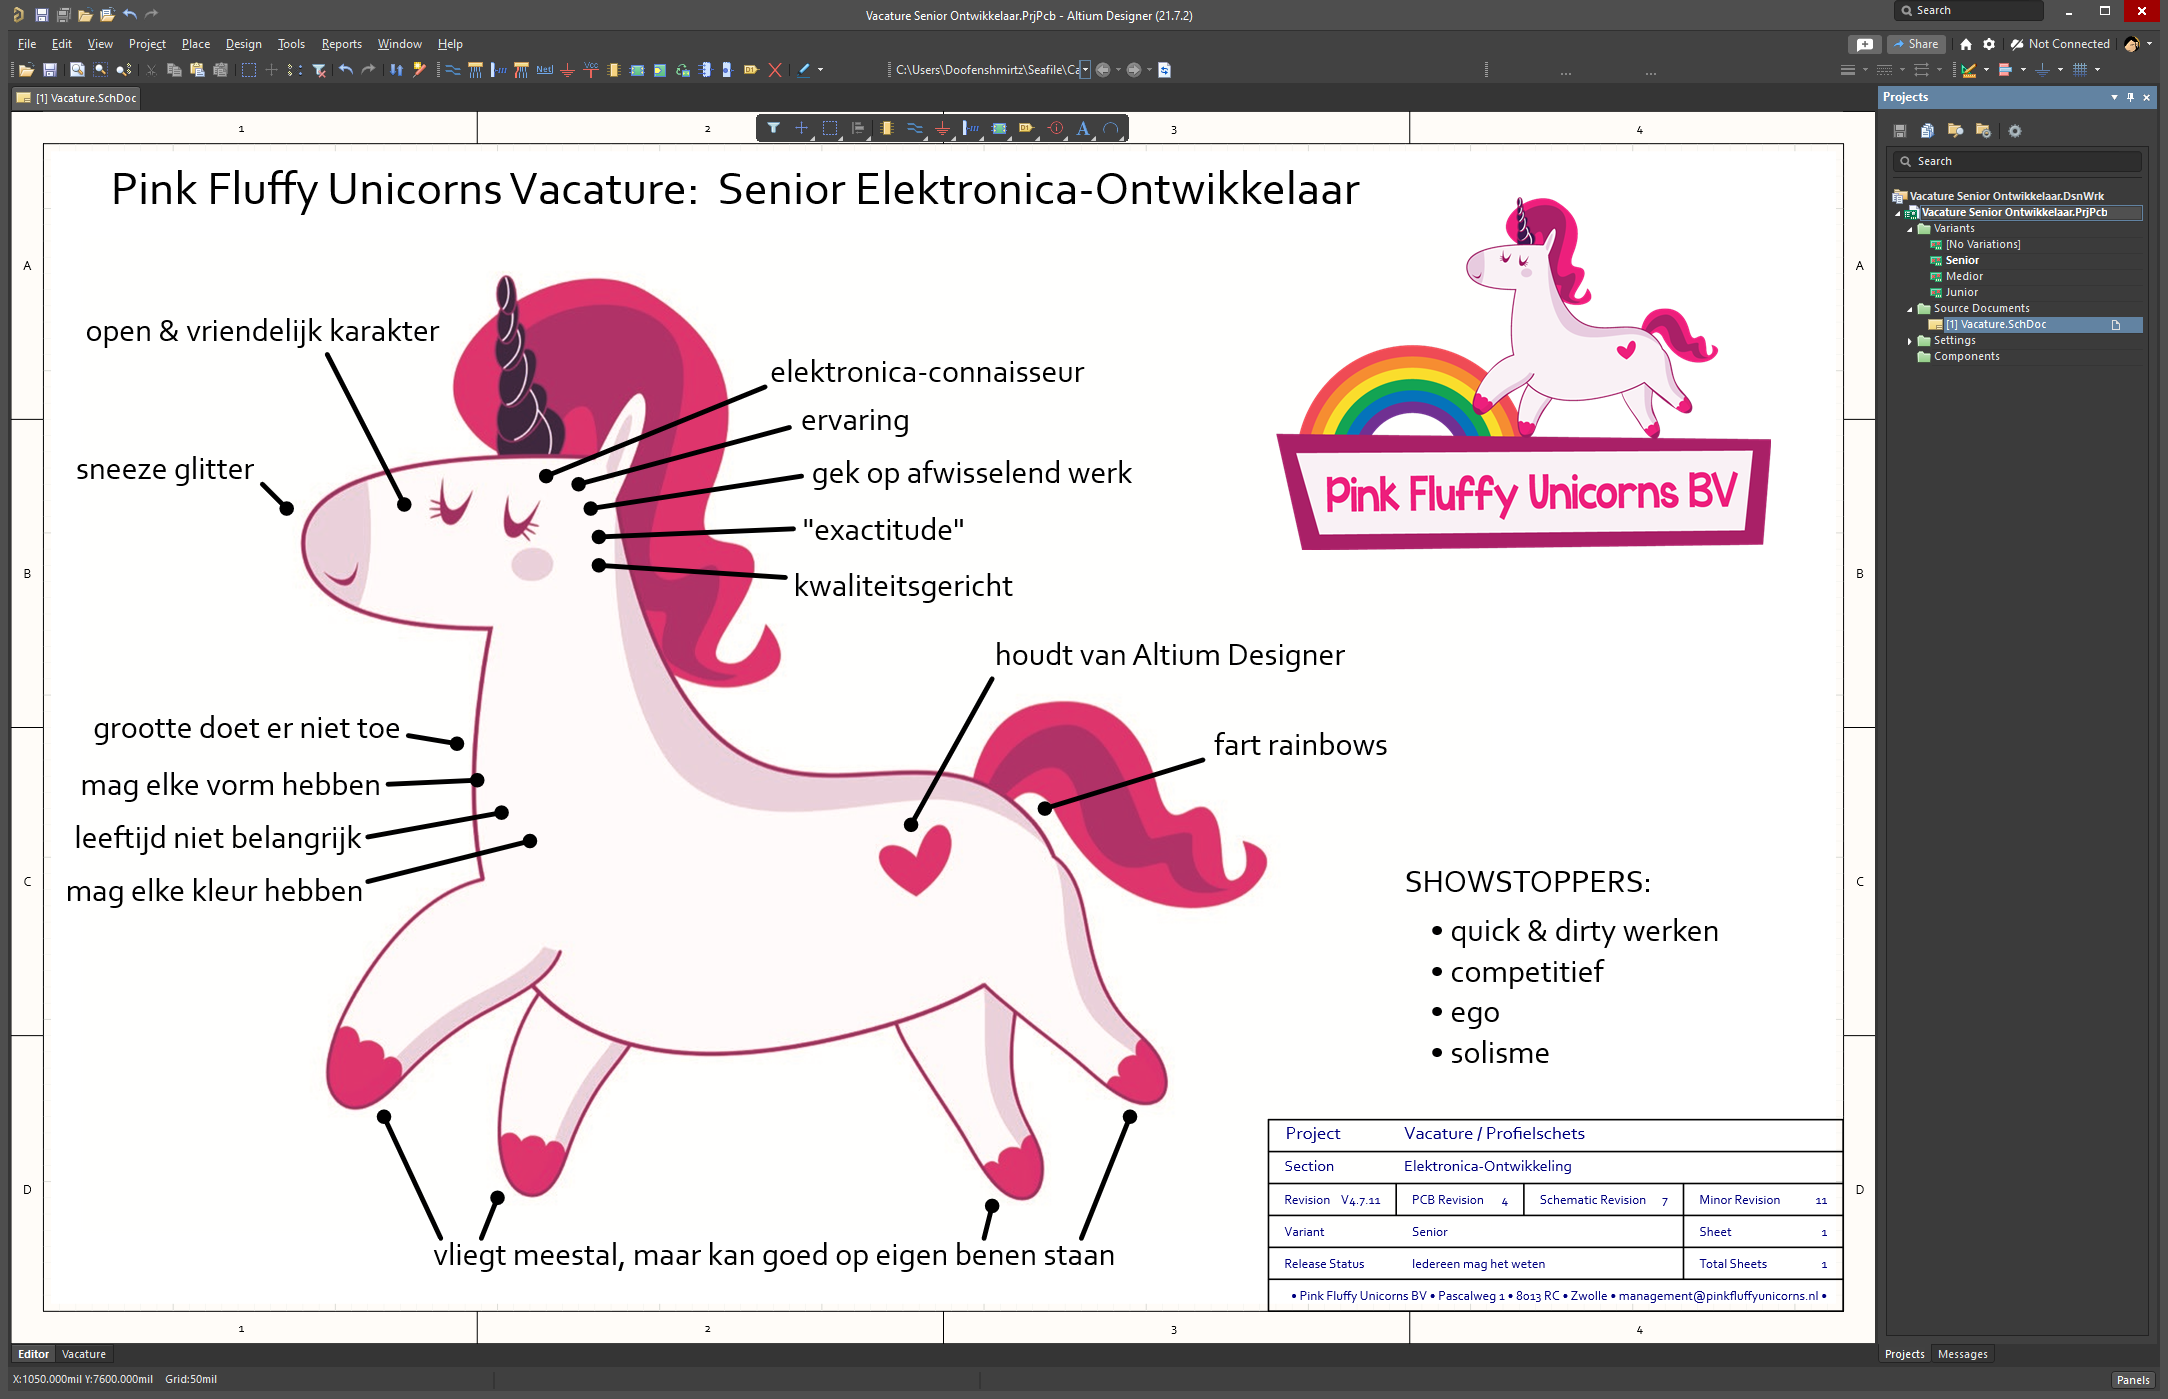Click Up/Down hierarchy arrows icon

(396, 70)
